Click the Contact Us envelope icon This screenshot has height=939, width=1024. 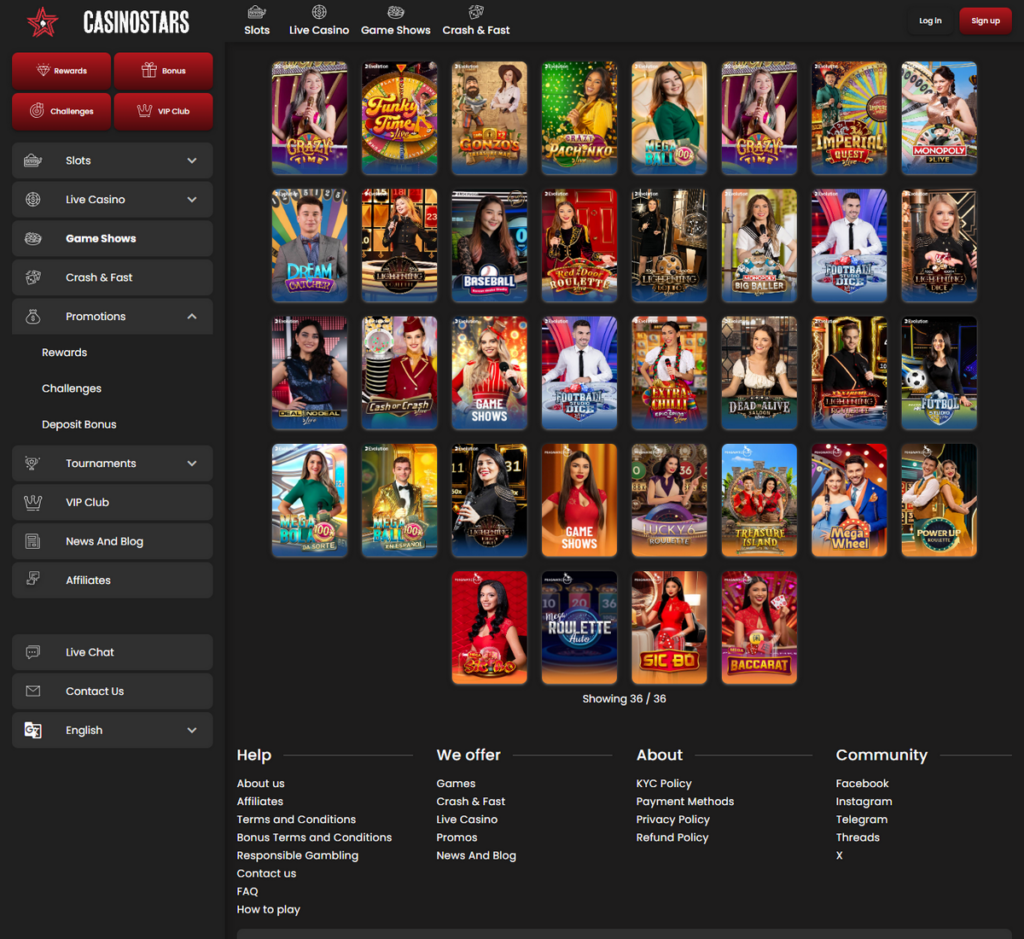(33, 691)
